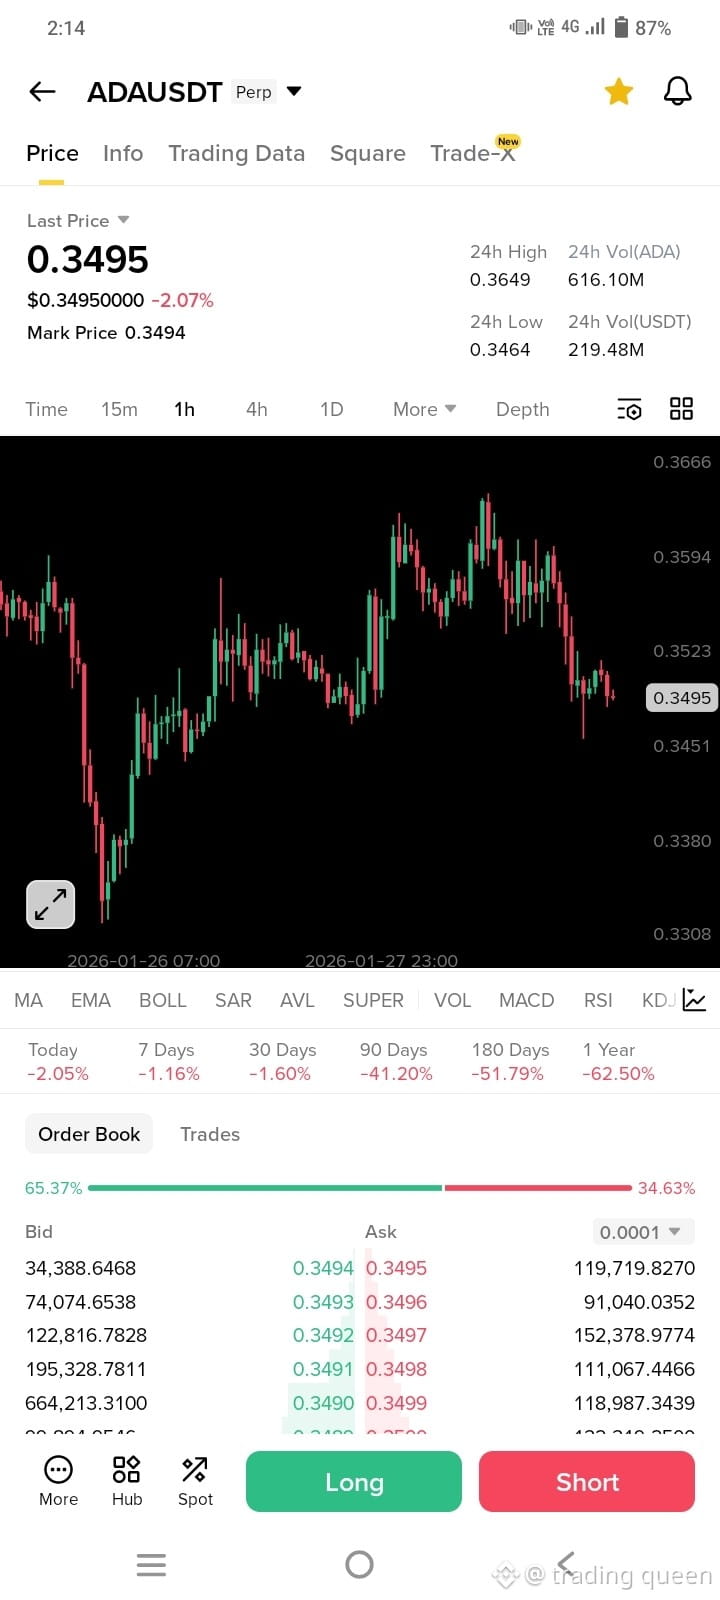Open the notification bell

point(677,91)
